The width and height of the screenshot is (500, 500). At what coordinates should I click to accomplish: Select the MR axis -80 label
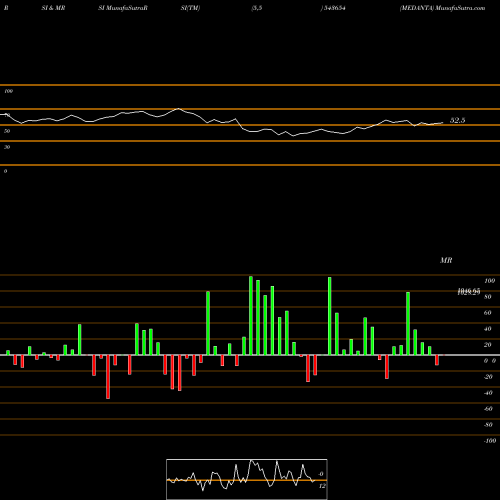[x=488, y=425]
